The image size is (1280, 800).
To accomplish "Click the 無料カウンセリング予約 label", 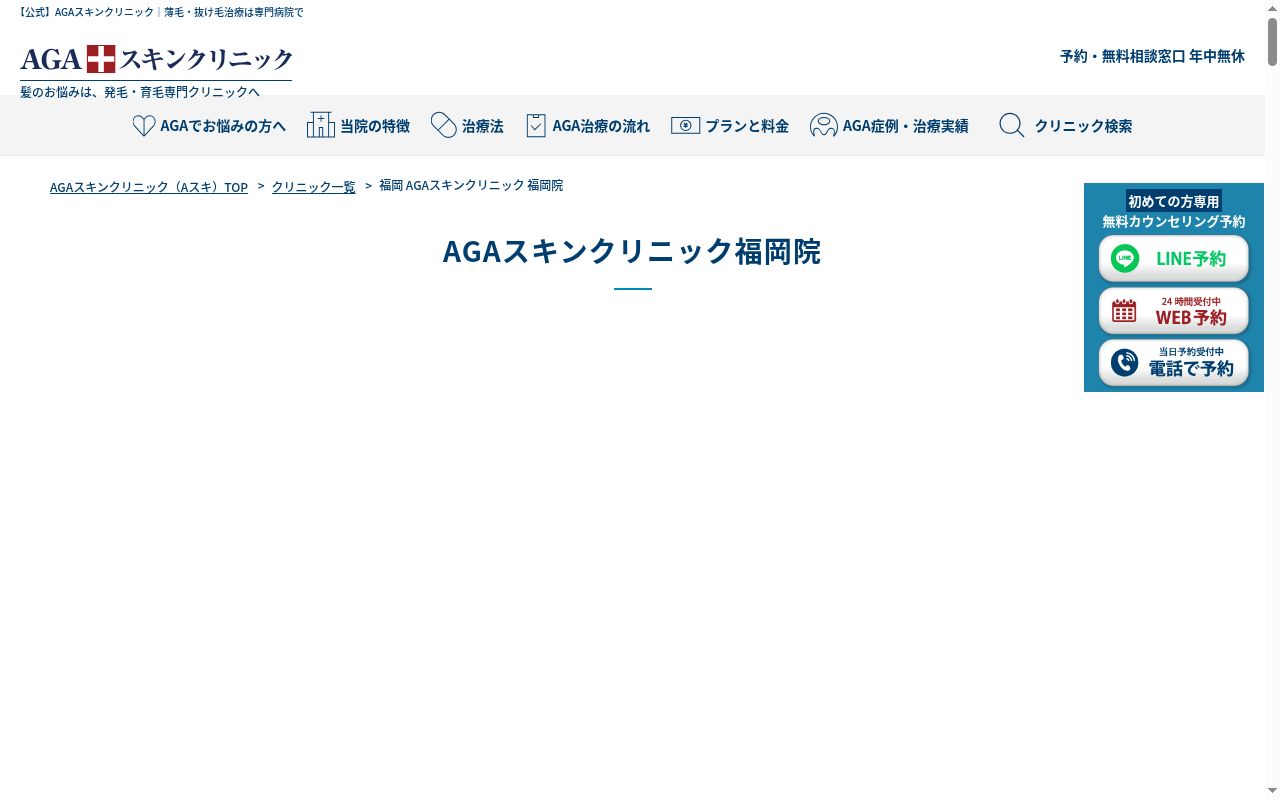I will (1174, 221).
